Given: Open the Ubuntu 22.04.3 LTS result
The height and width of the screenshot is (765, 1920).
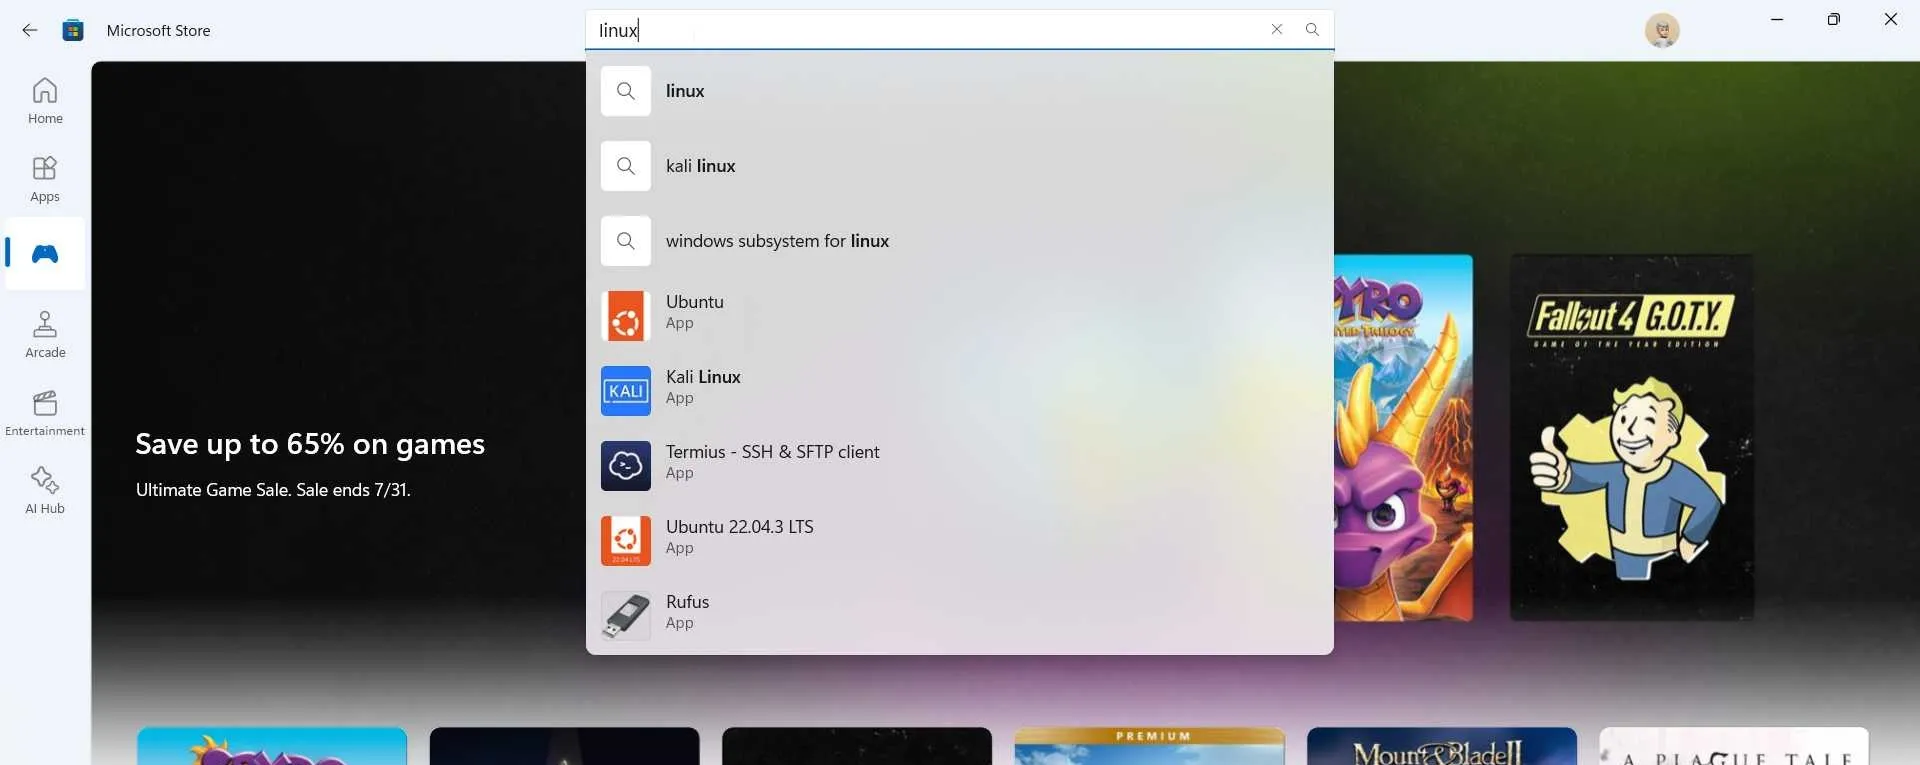Looking at the screenshot, I should 959,541.
